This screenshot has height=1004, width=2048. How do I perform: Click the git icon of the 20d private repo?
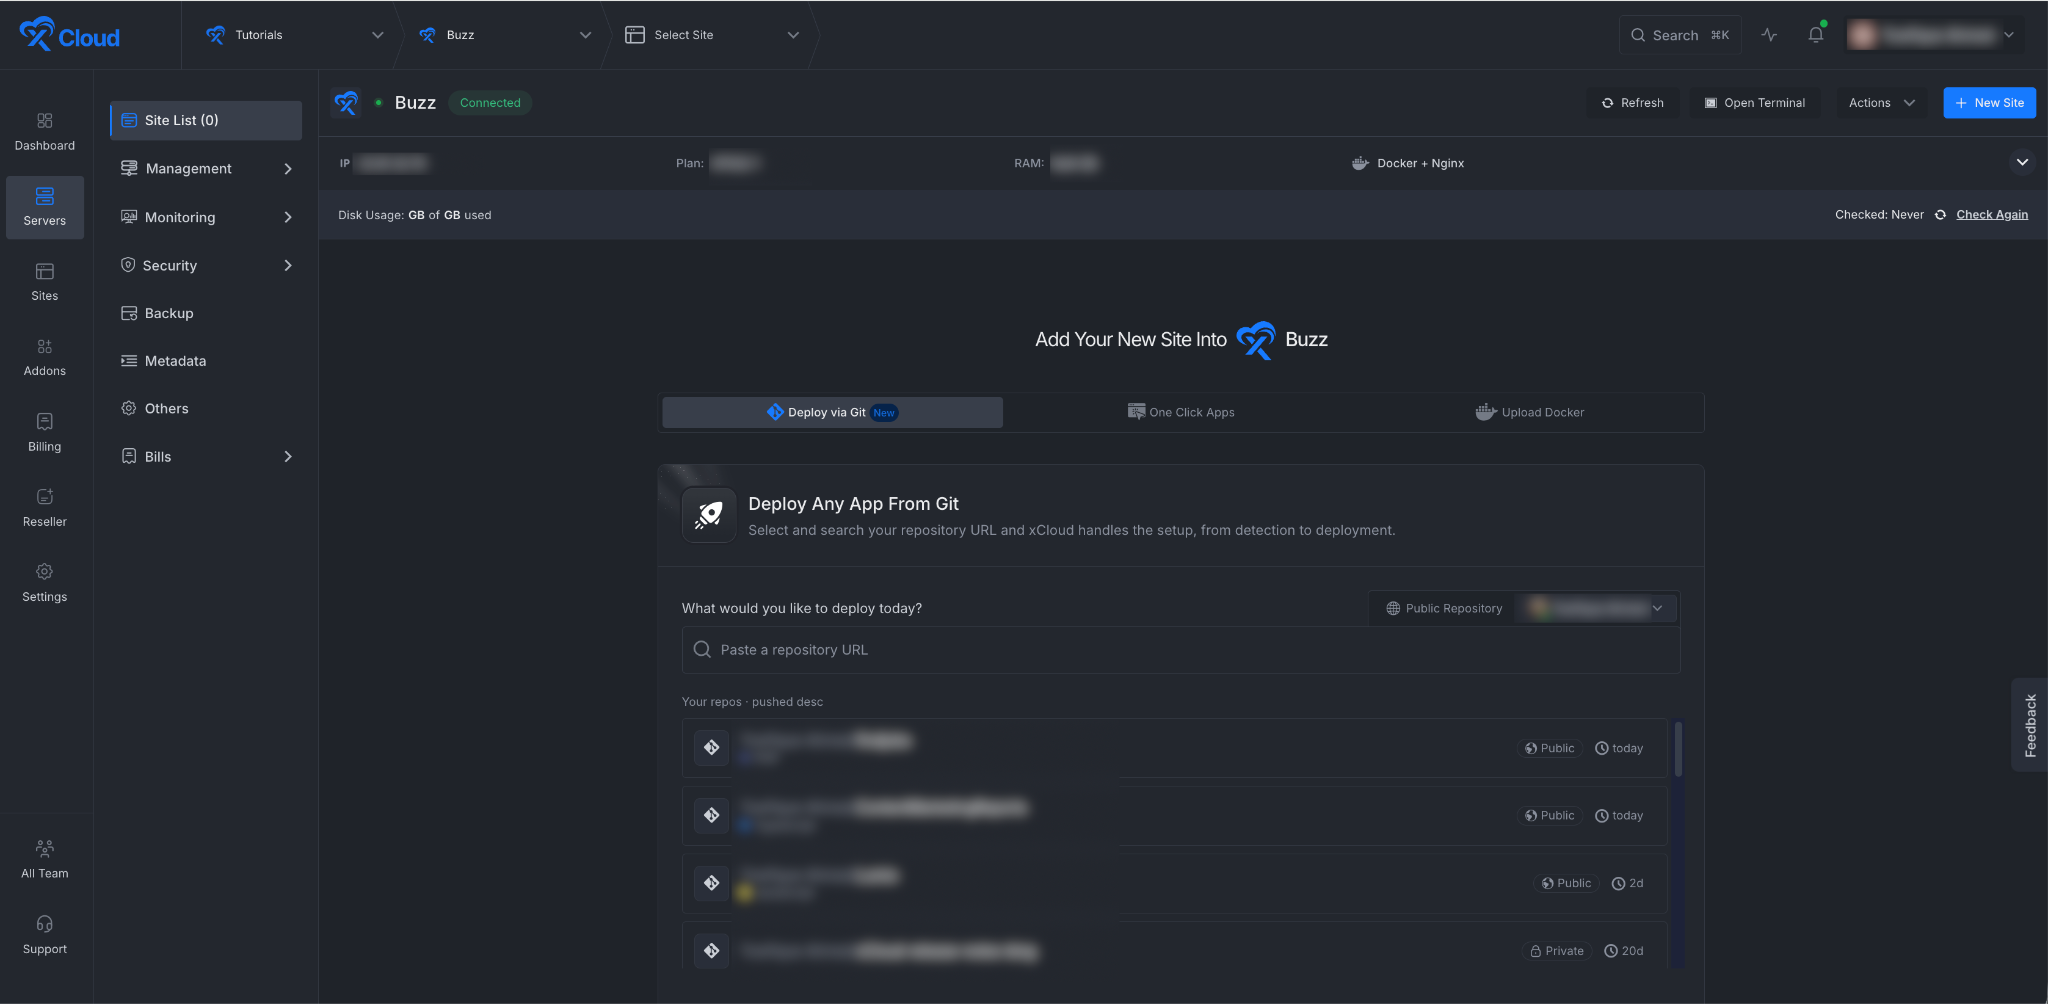pyautogui.click(x=712, y=951)
